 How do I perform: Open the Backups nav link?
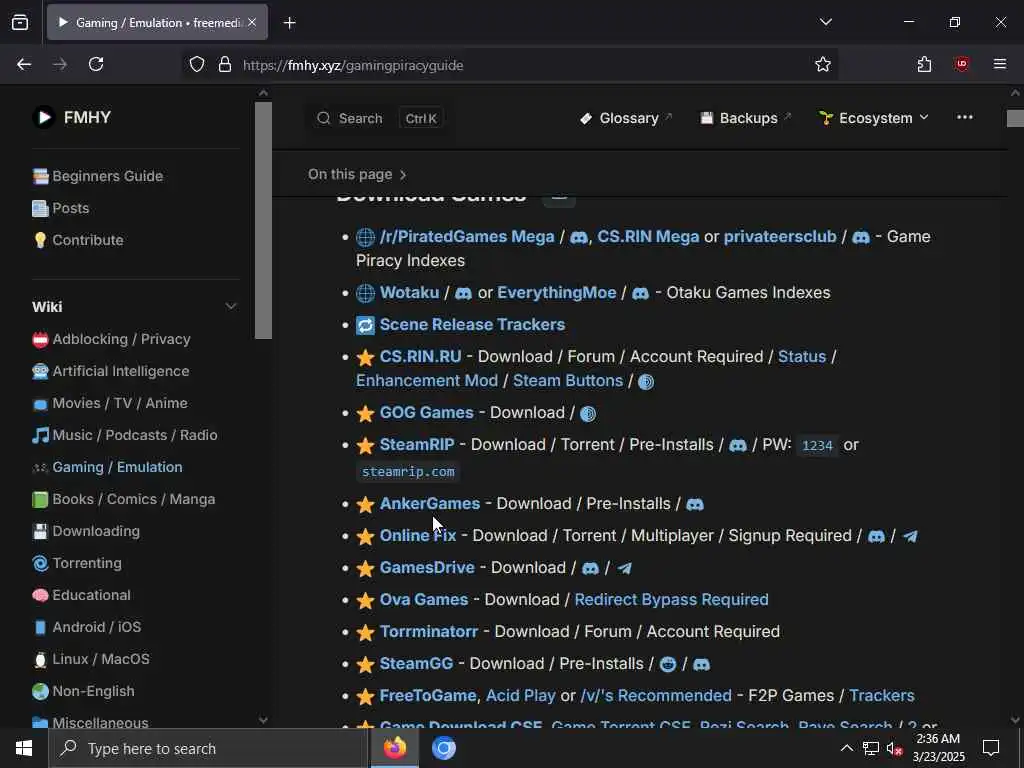(x=745, y=118)
